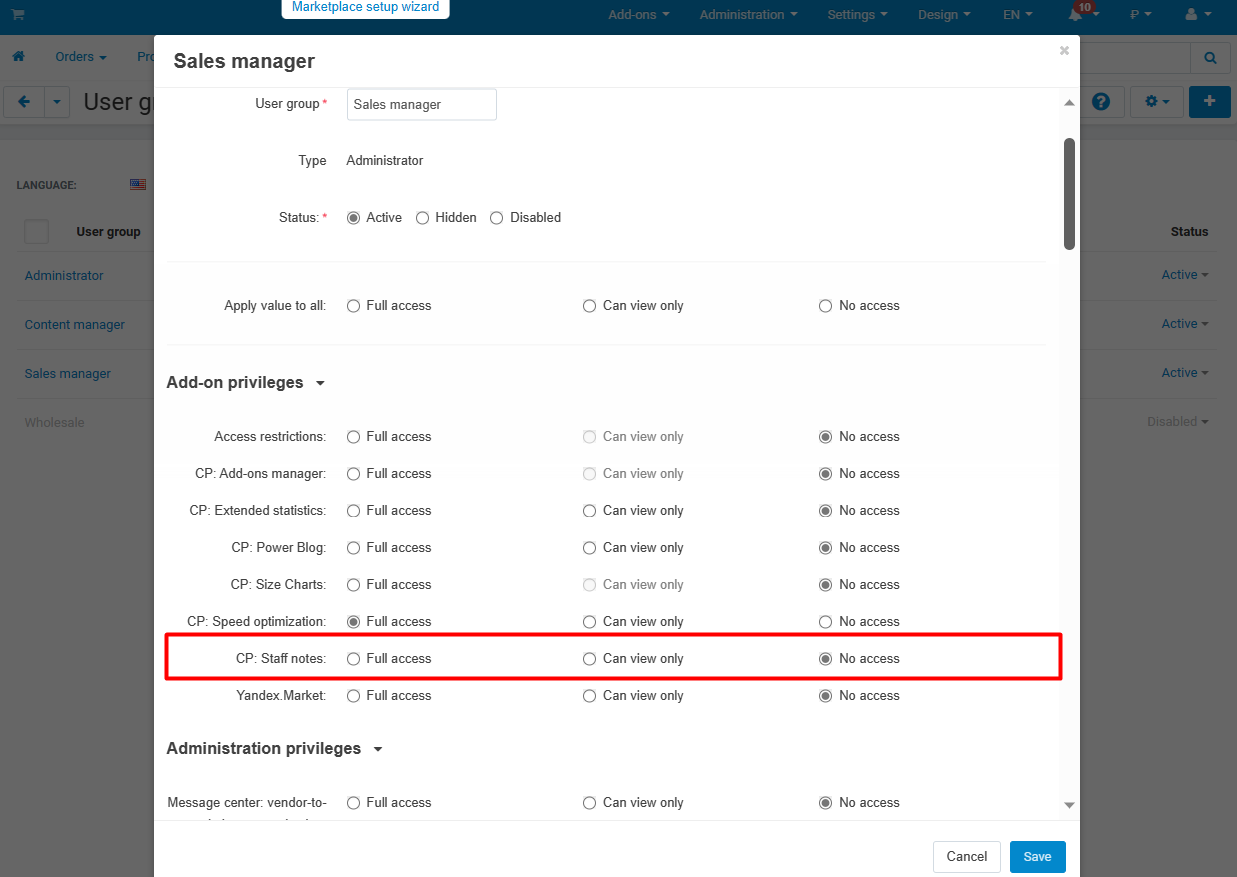Viewport: 1237px width, 877px height.
Task: Click the back arrow button
Action: tap(24, 102)
